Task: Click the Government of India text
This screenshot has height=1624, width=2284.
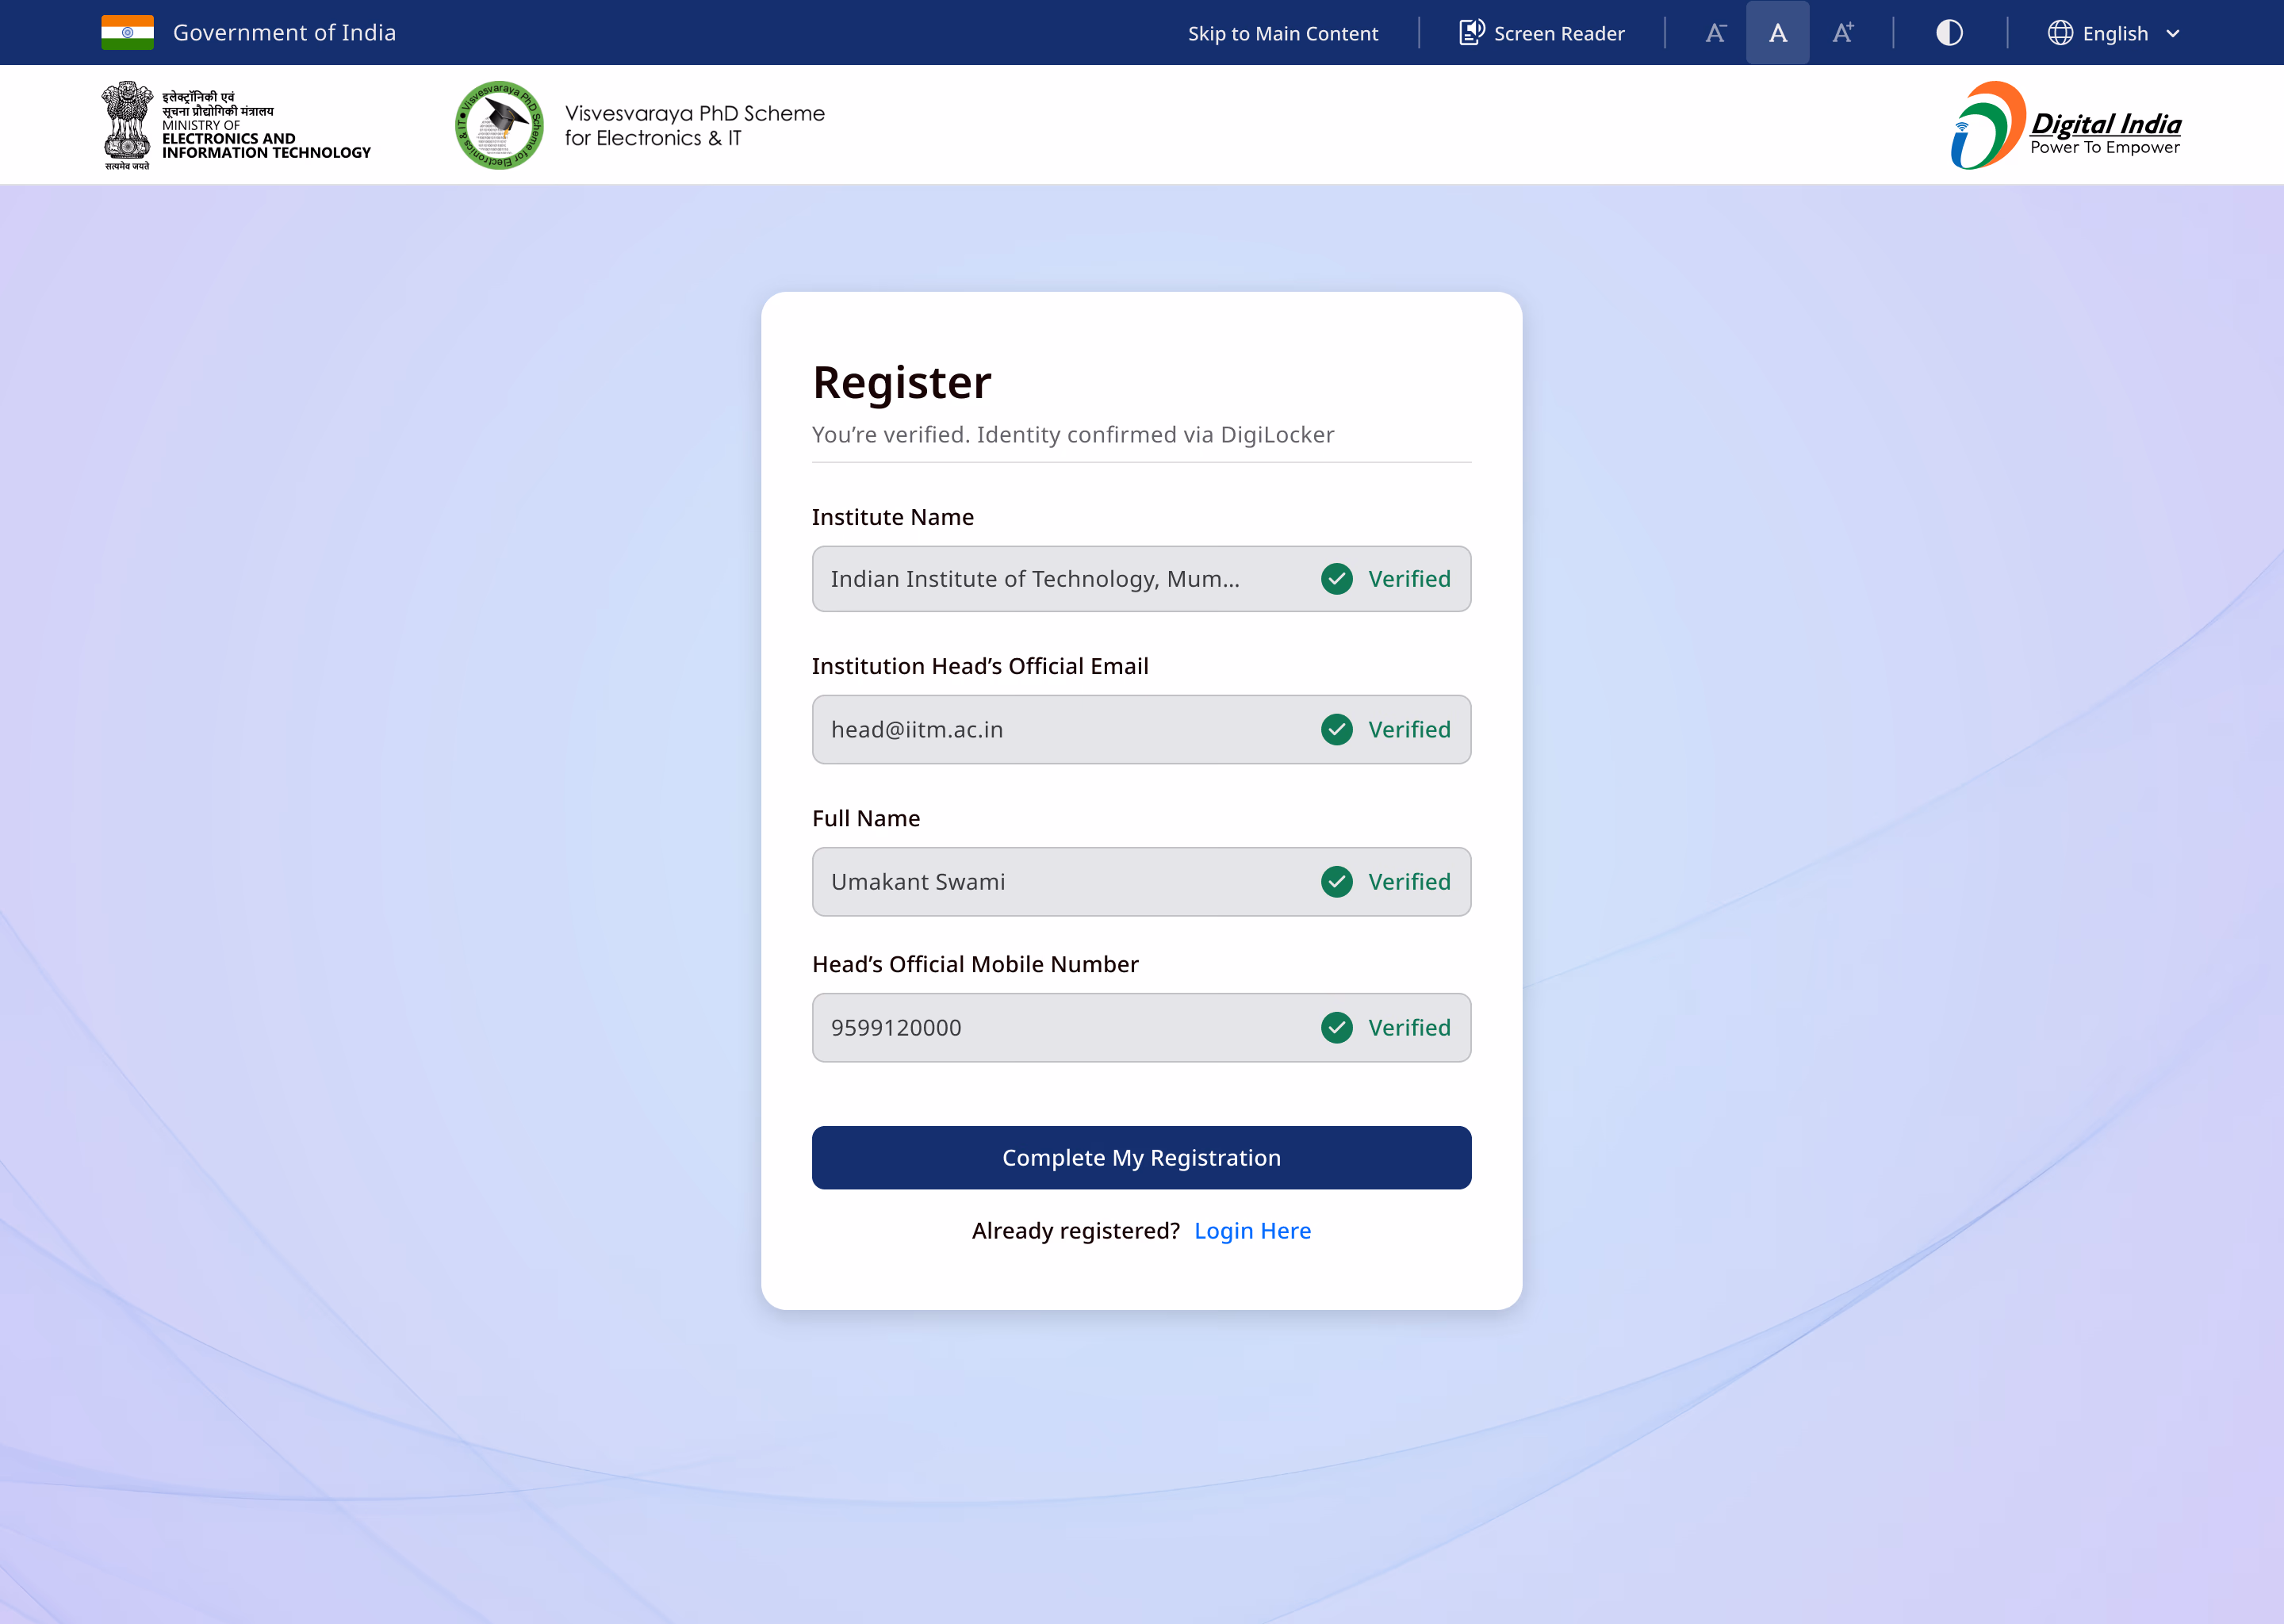Action: pyautogui.click(x=285, y=32)
